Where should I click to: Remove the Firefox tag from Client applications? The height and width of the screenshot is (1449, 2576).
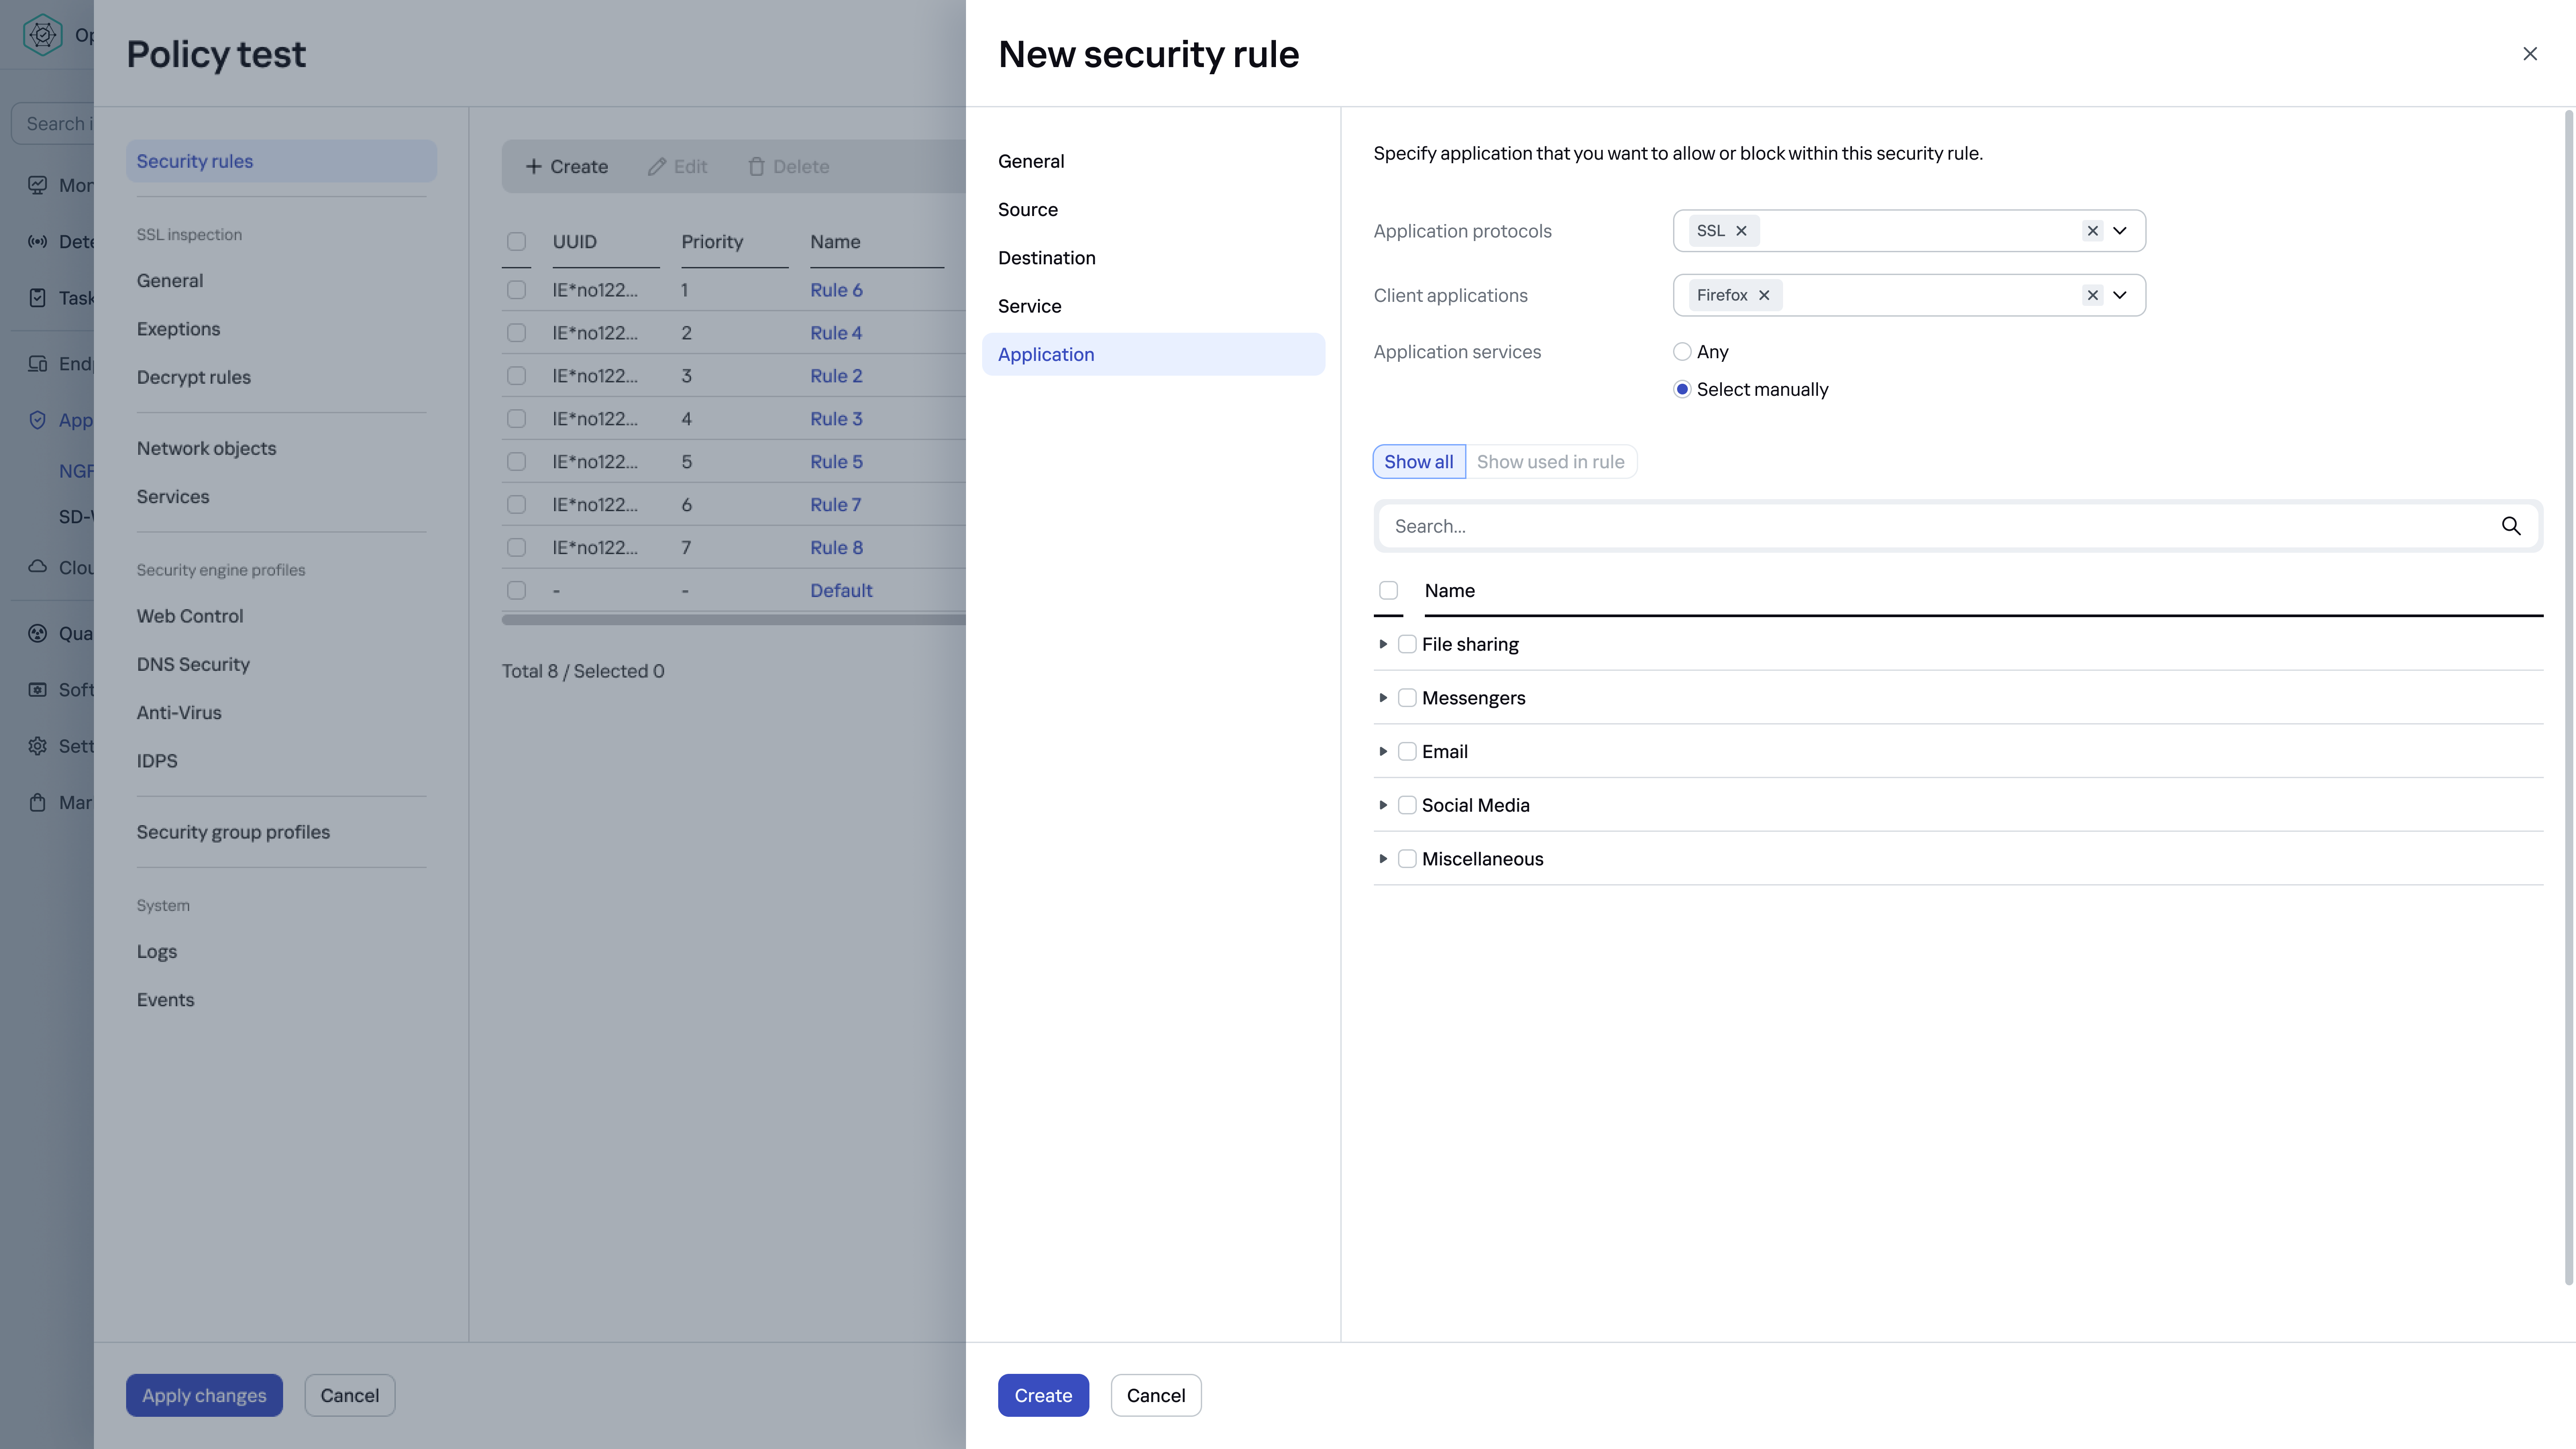[1764, 295]
